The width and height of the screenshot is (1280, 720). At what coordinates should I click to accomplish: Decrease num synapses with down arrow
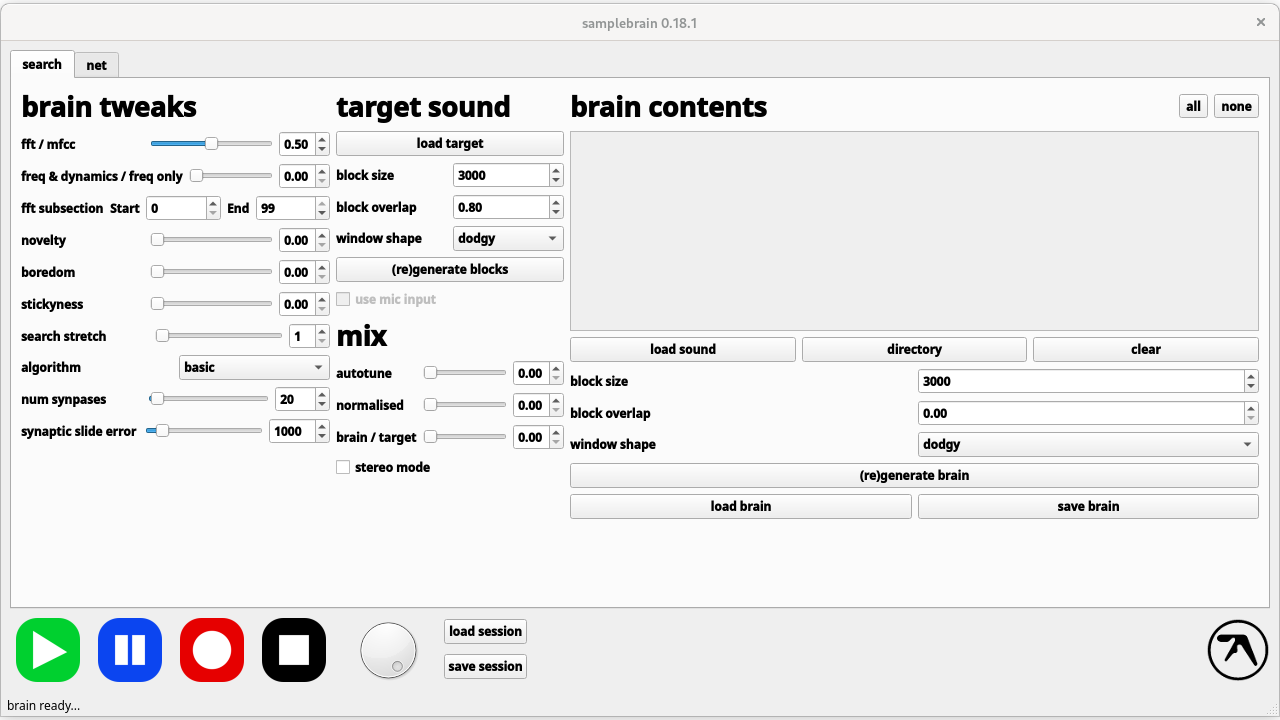(322, 405)
